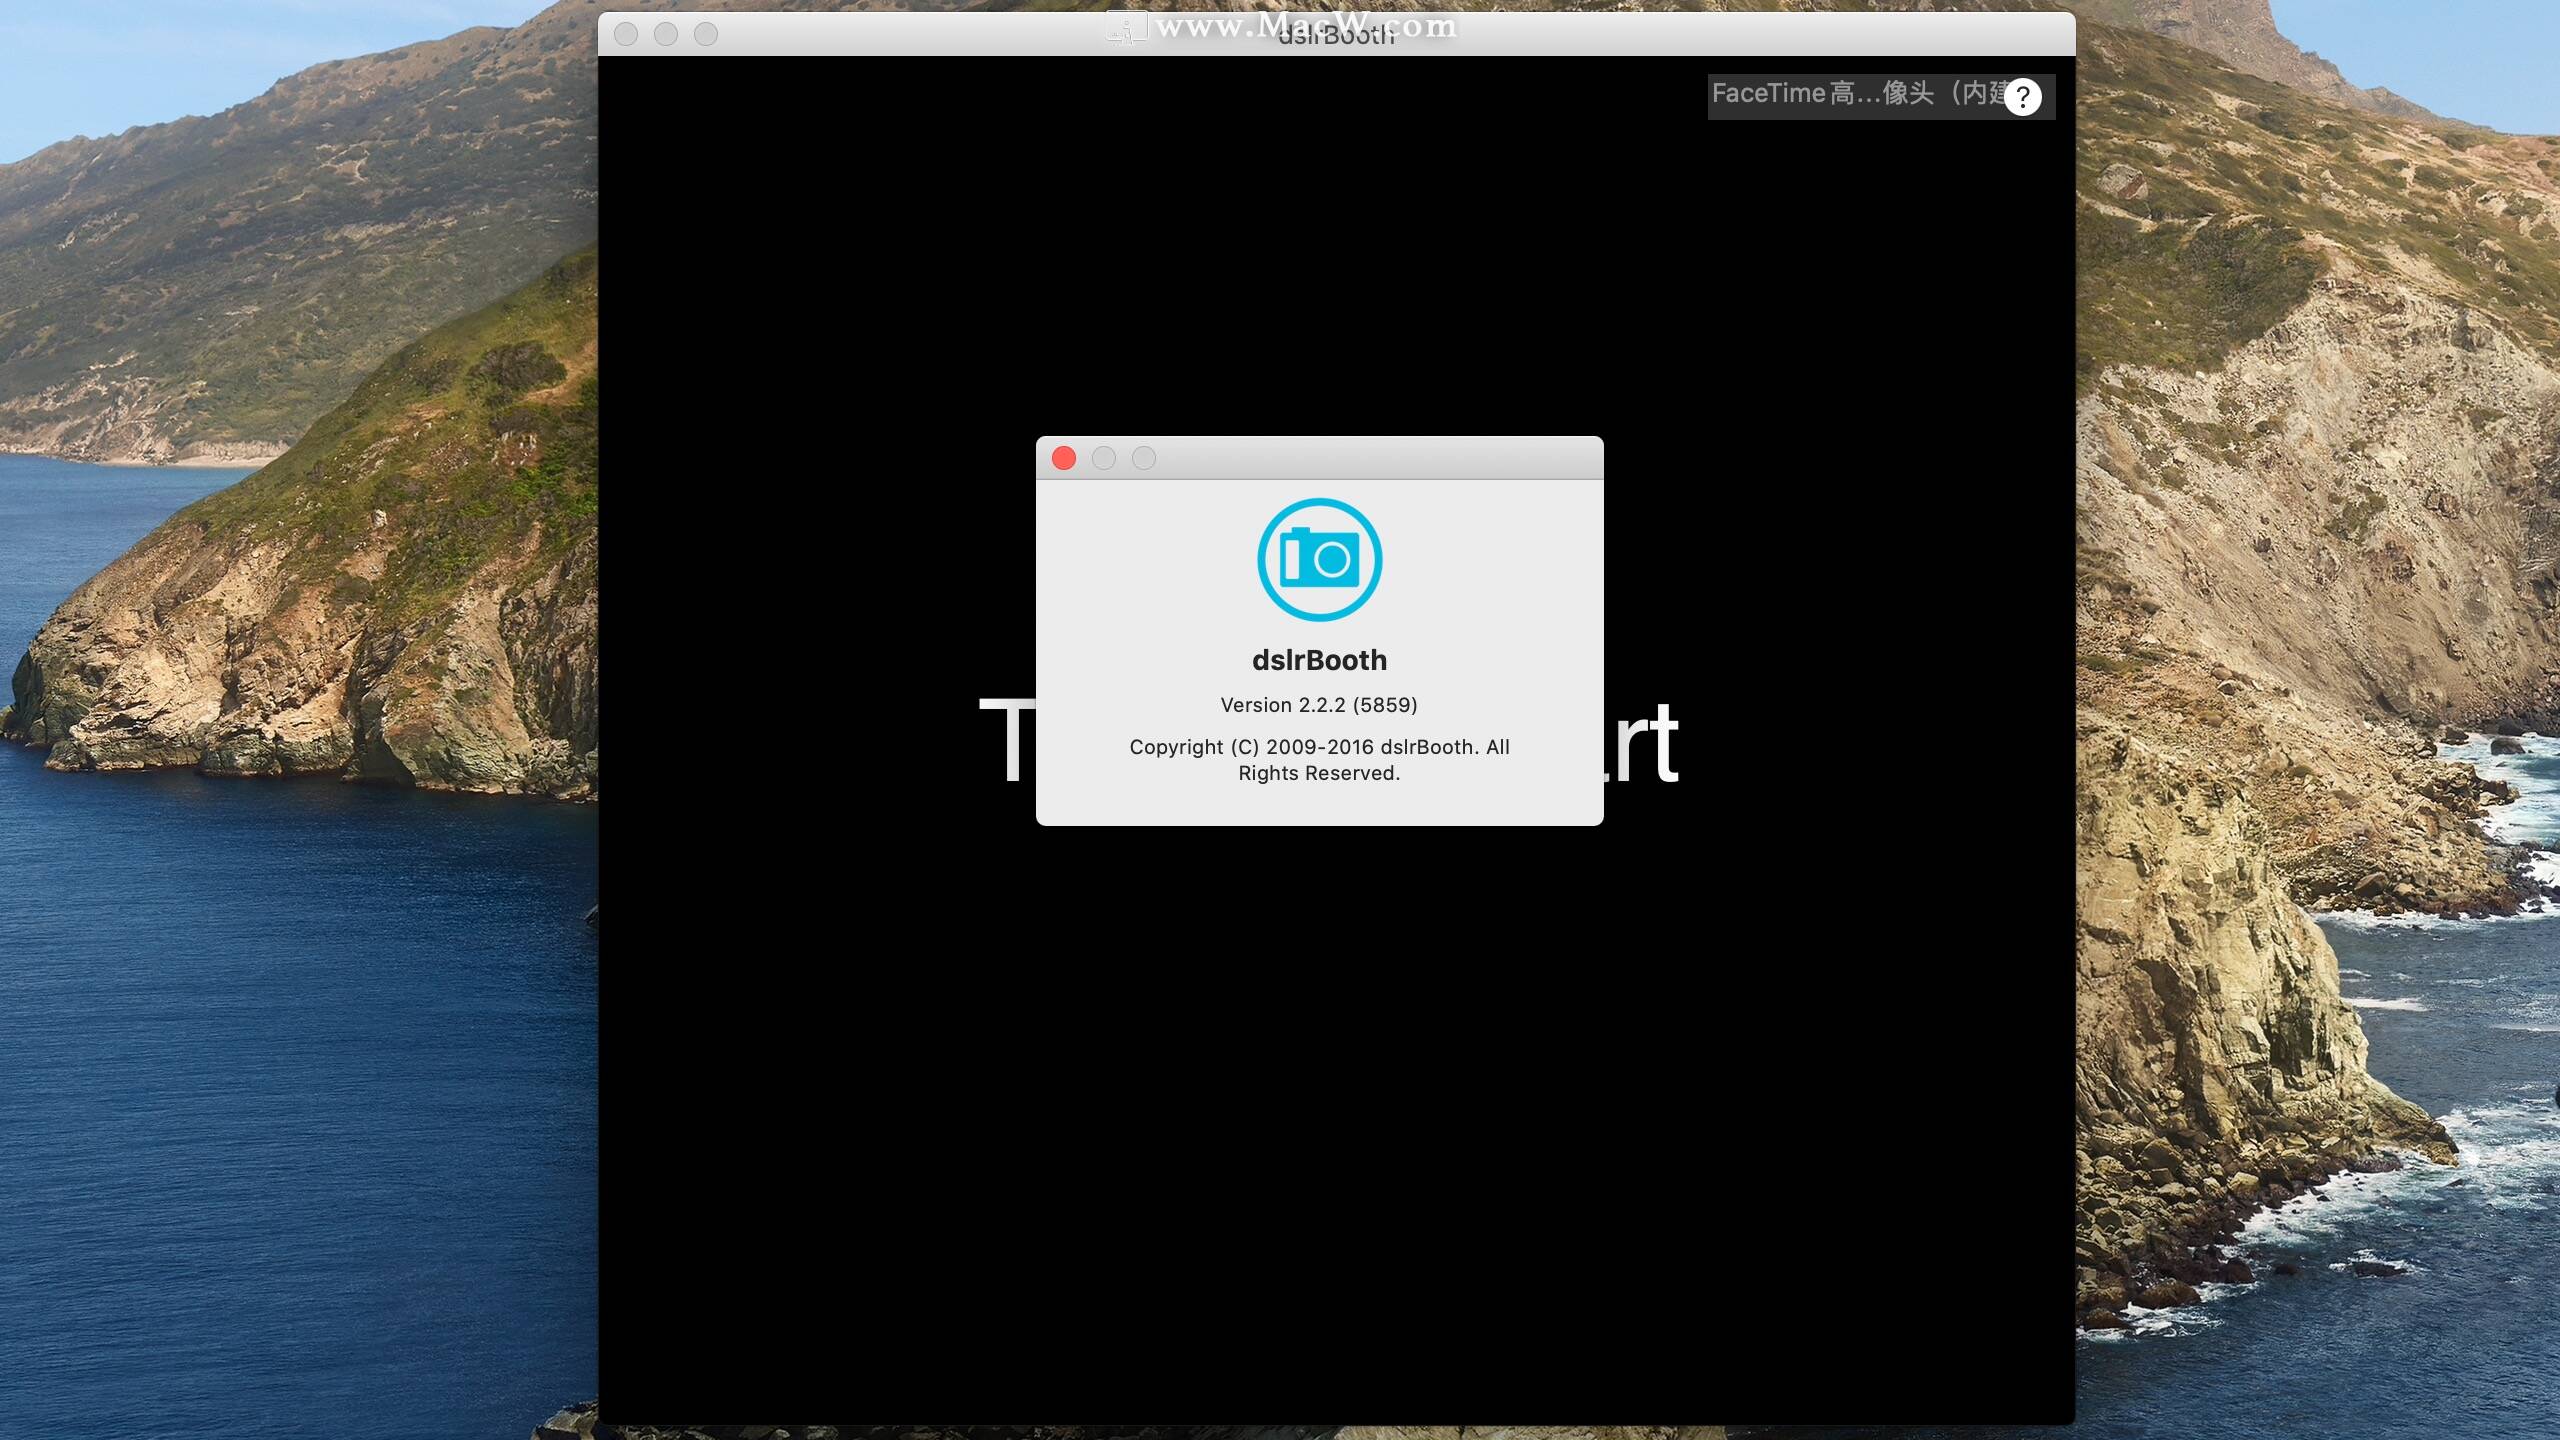Click the dslrBooth main window title
2560x1440 pixels.
coord(1336,36)
